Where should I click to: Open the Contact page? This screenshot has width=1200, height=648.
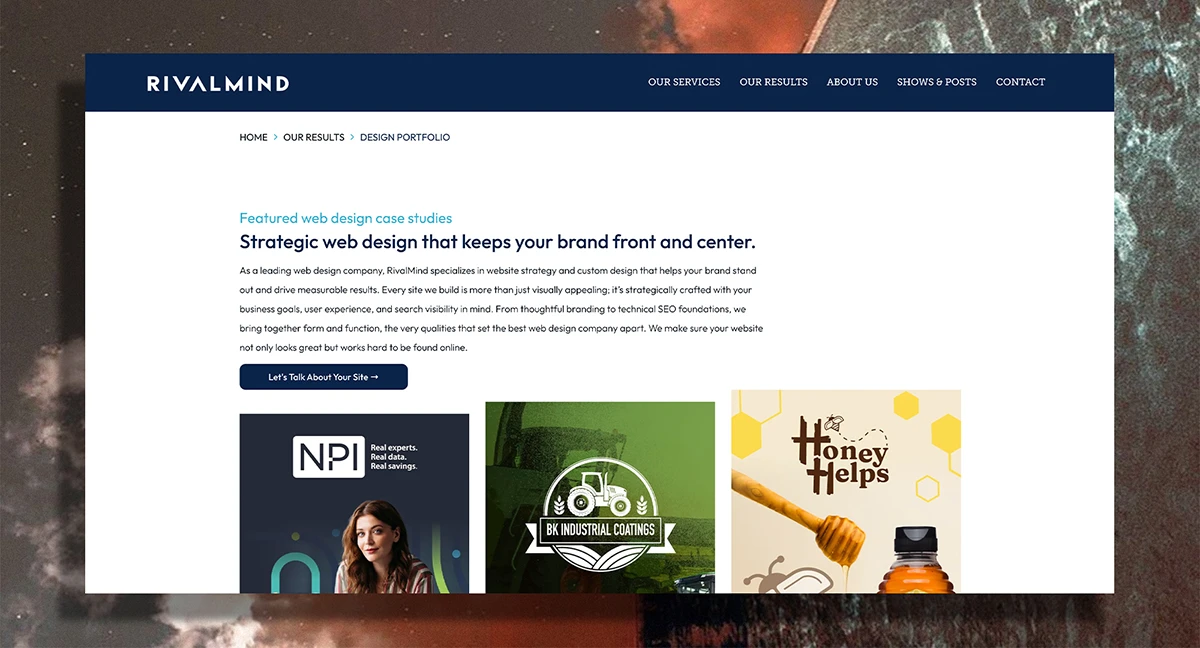coord(1020,82)
